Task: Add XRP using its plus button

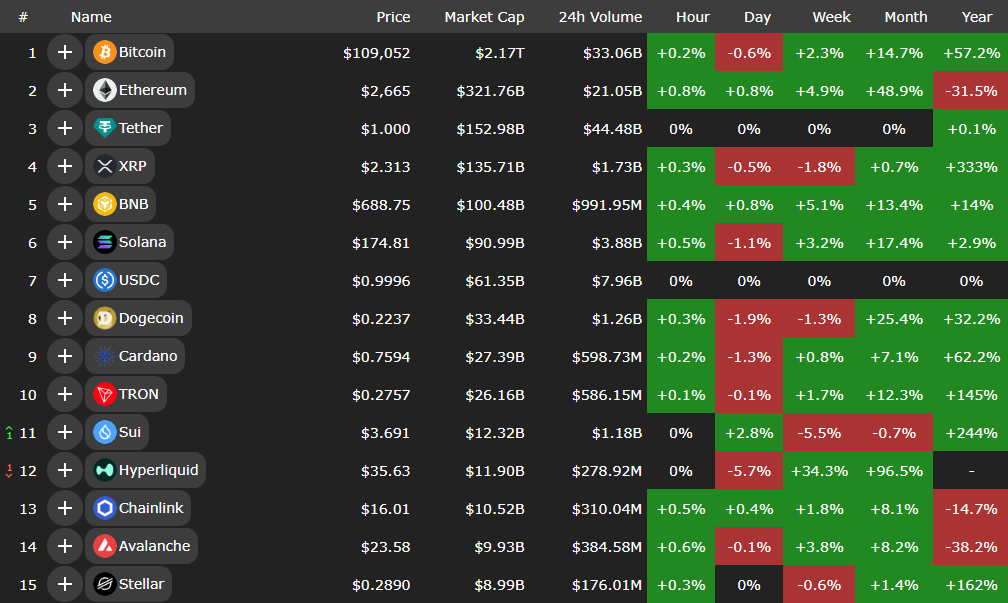Action: (x=65, y=166)
